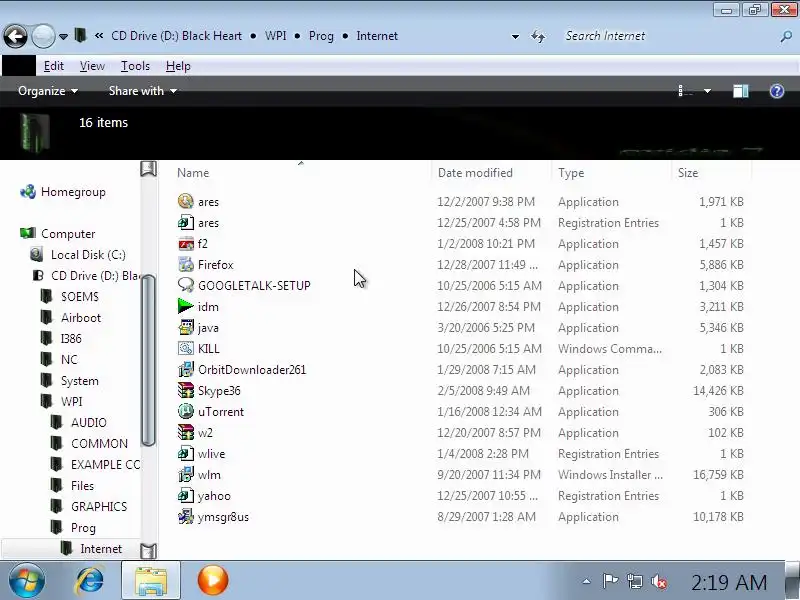Launch Internet Explorer from taskbar
The image size is (800, 600).
[90, 580]
